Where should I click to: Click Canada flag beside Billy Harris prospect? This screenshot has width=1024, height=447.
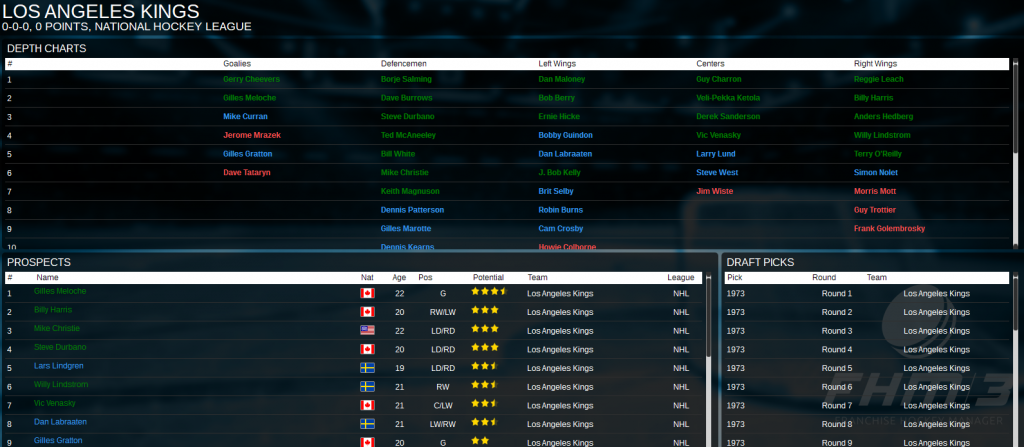(367, 312)
